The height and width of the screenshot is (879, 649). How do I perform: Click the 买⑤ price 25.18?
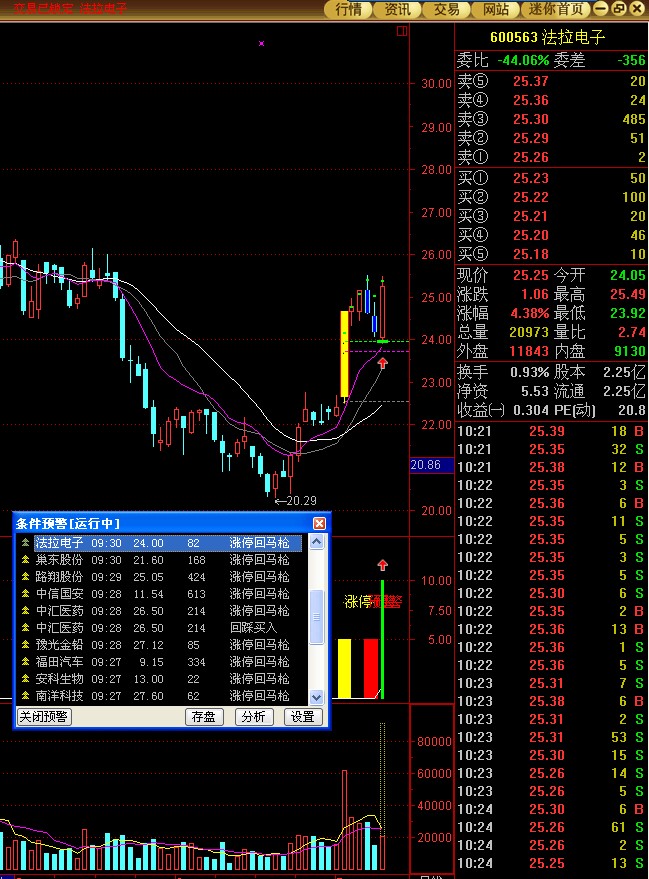[530, 255]
